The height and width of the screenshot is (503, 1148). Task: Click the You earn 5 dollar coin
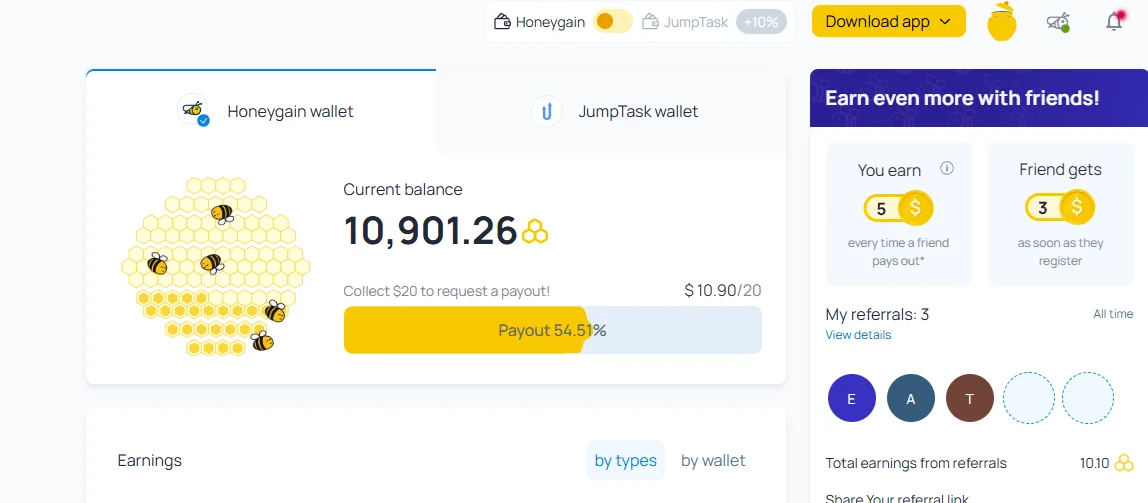coord(898,209)
